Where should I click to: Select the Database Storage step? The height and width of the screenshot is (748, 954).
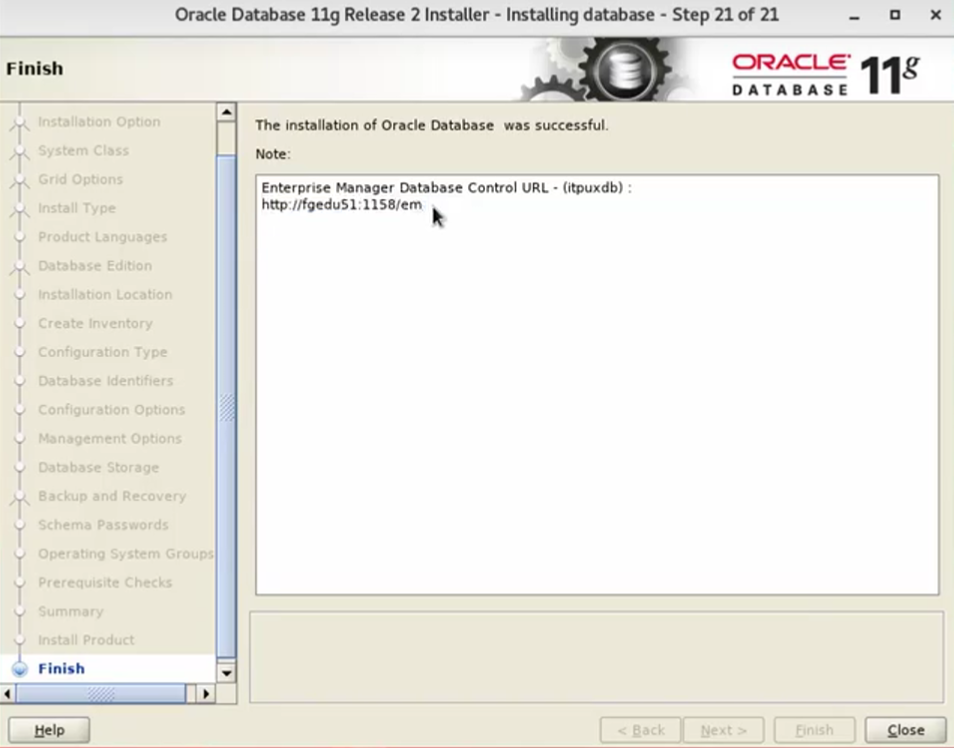point(98,467)
